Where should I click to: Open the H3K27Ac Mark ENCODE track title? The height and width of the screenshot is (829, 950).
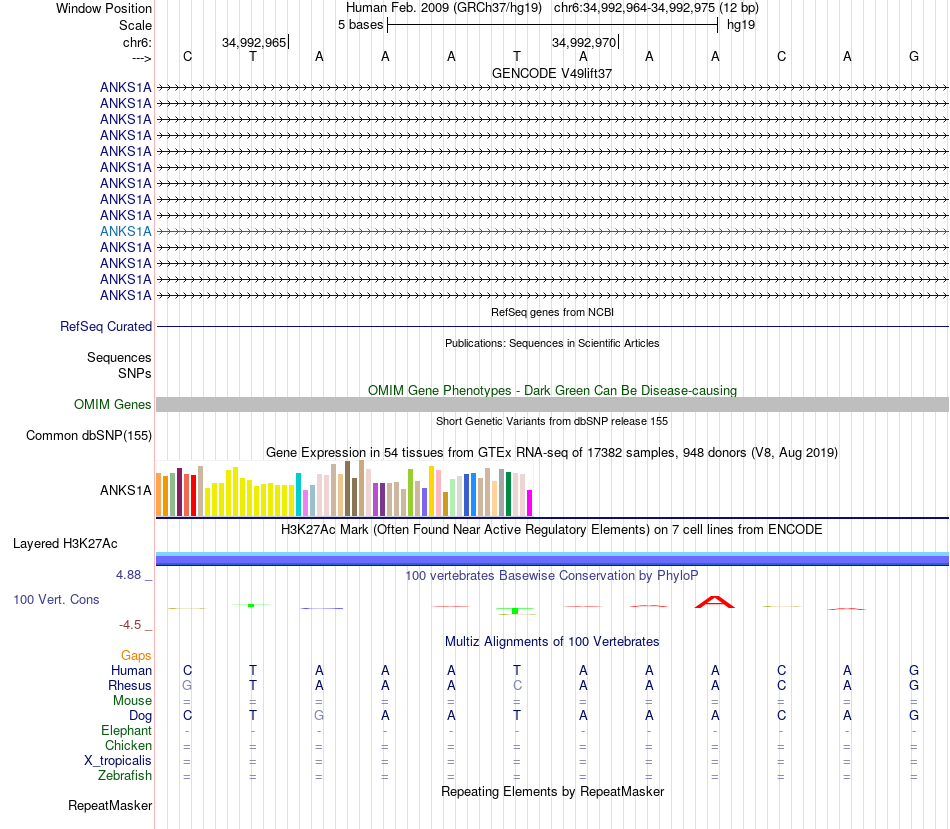(x=552, y=530)
